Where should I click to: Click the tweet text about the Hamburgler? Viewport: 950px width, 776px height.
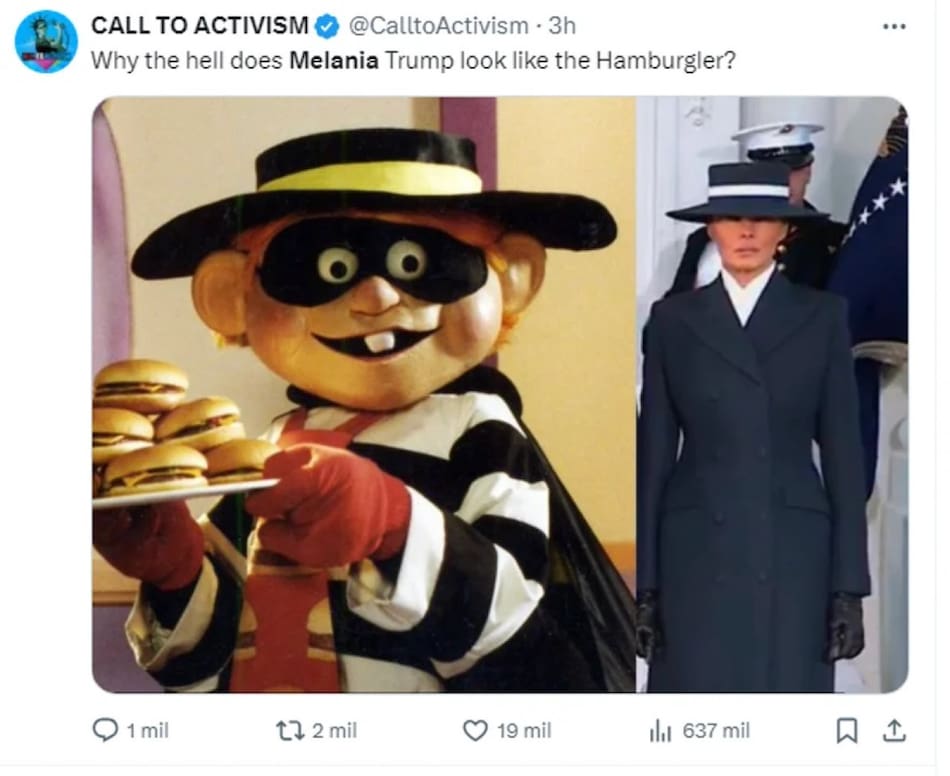point(413,61)
